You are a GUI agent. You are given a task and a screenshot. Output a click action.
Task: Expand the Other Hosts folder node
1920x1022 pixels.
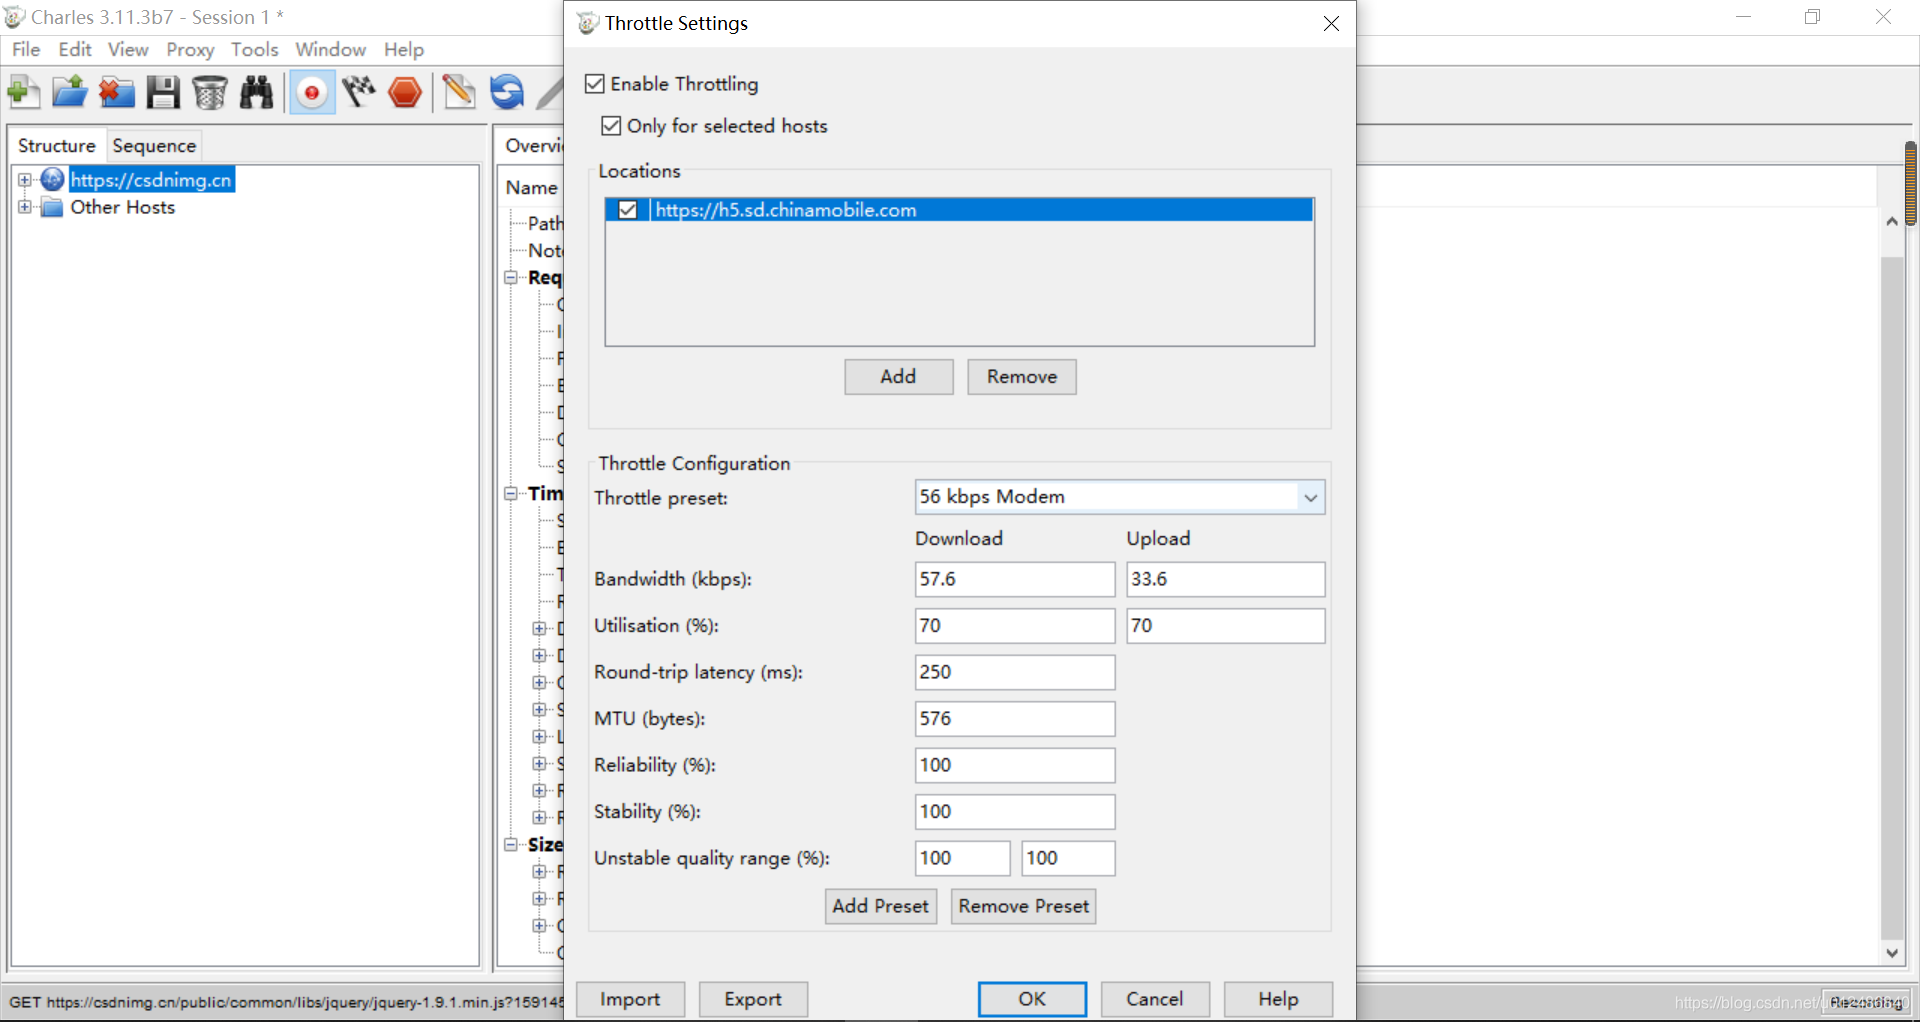25,207
